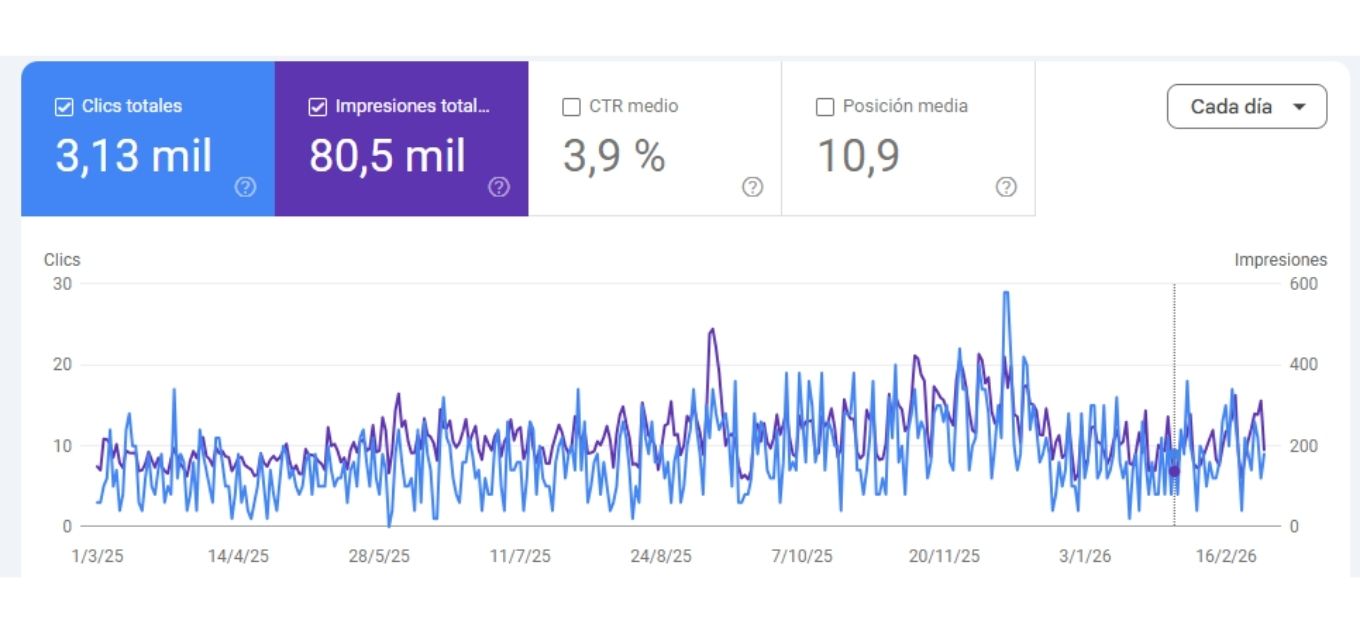Viewport: 1360px width, 633px height.
Task: Open the Posición media help icon
Action: point(1006,187)
